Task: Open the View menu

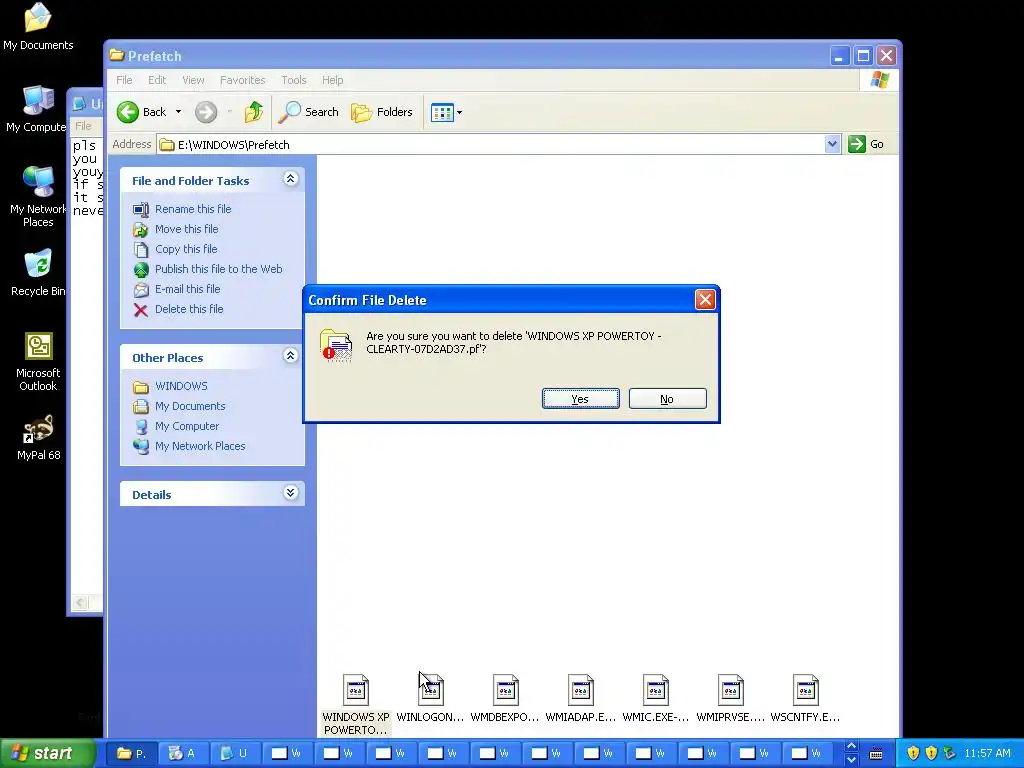Action: [193, 80]
